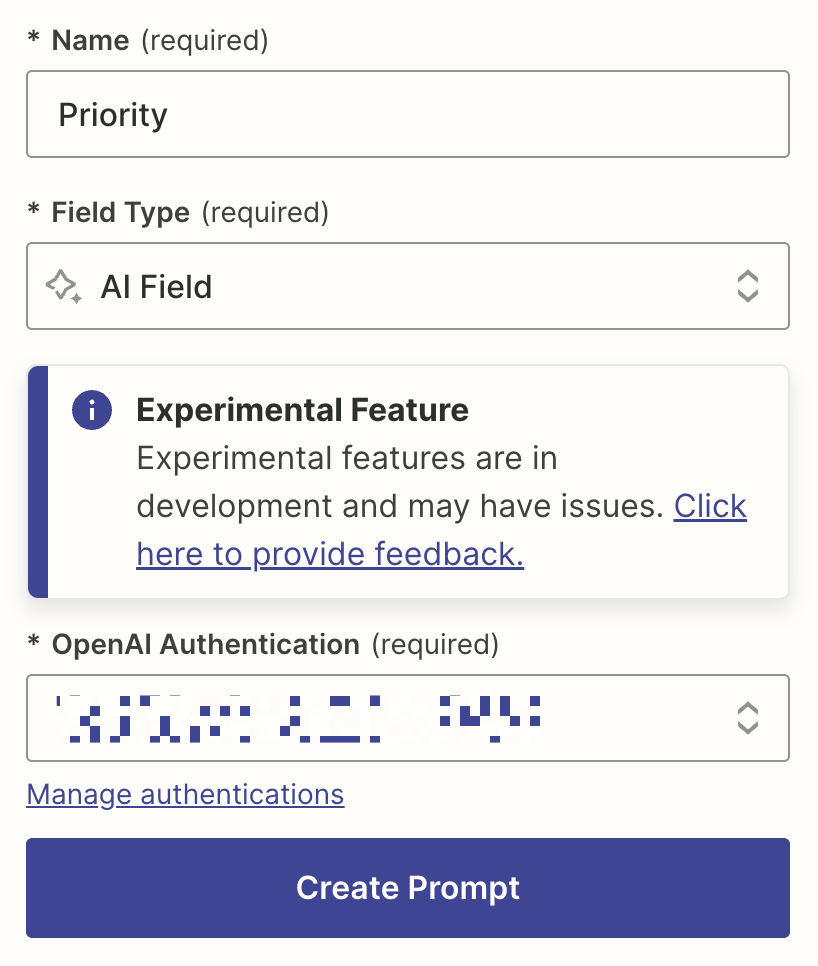Click the bold "OpenAI Authentication" label

tap(205, 645)
